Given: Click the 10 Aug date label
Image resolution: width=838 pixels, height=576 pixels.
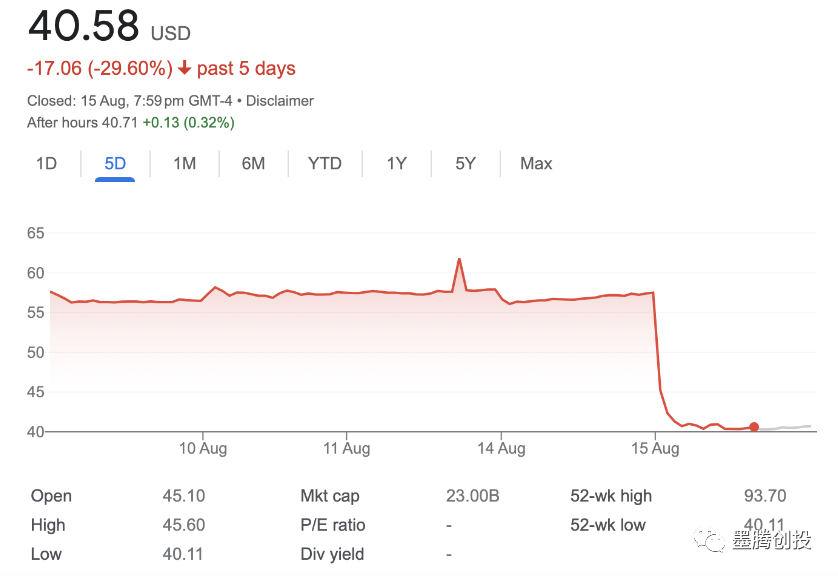Looking at the screenshot, I should click(x=203, y=449).
